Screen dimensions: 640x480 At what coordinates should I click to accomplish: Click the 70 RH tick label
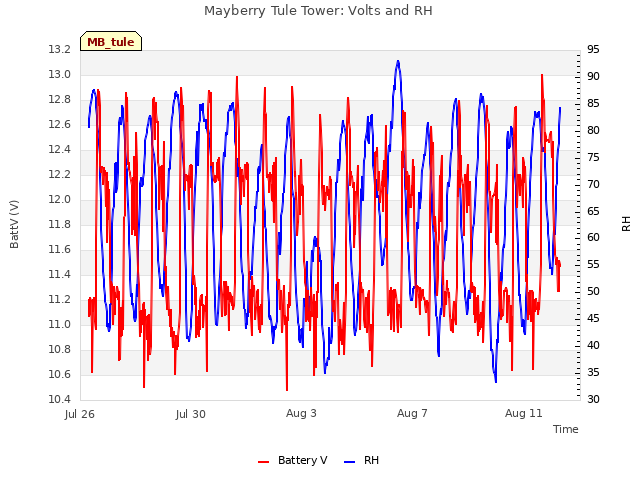tap(593, 184)
